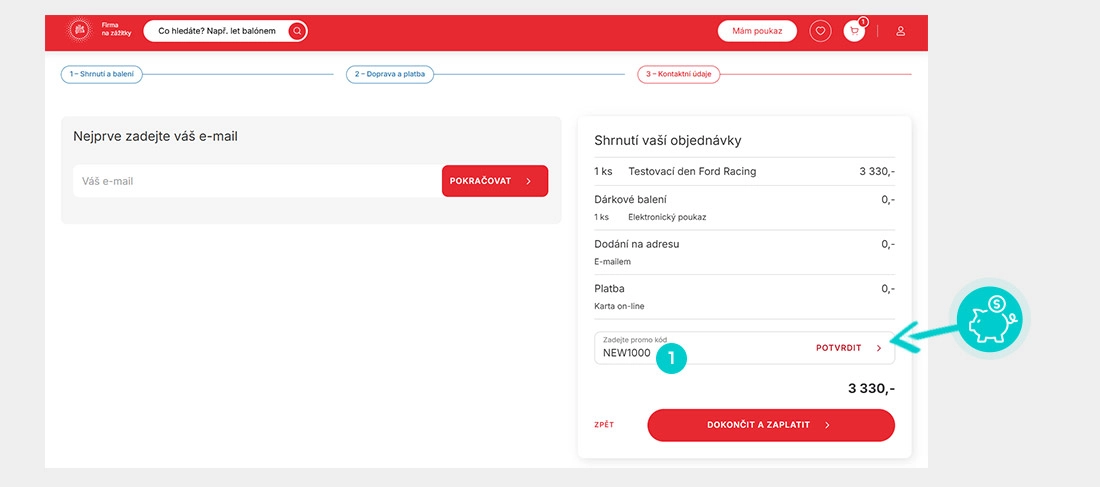
Task: Click the "Nejprve zadejte váš e-mail" heading
Action: tap(155, 136)
